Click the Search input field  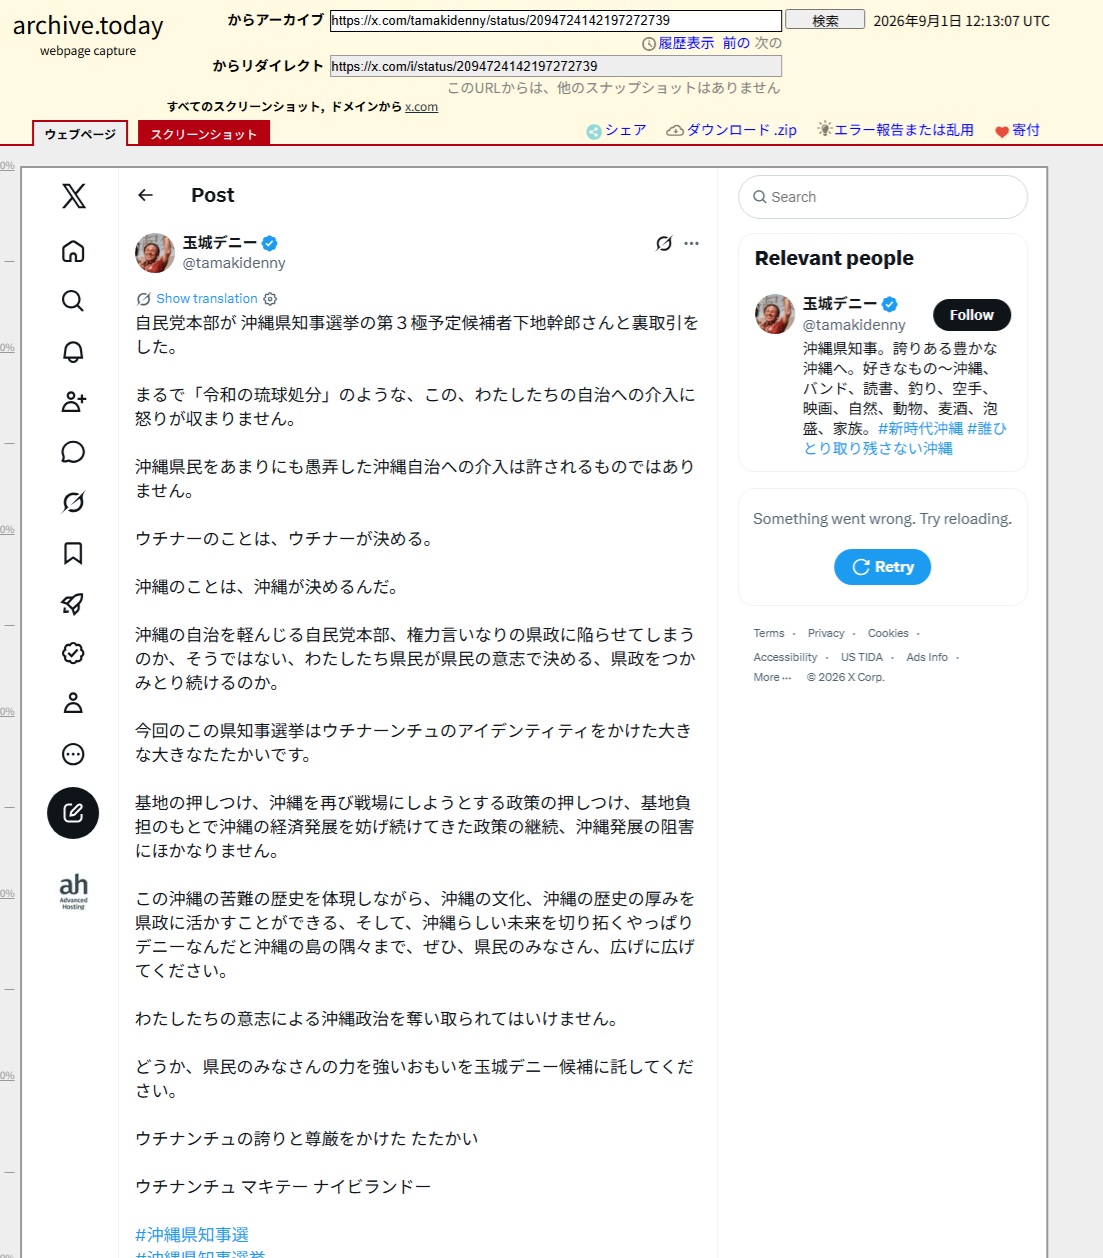pyautogui.click(x=883, y=197)
